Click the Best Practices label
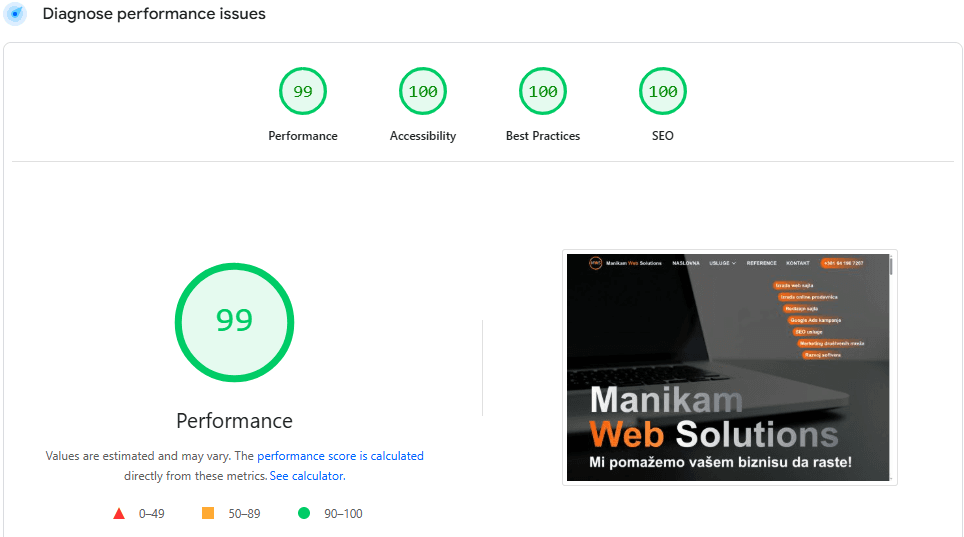This screenshot has width=964, height=537. (x=543, y=136)
